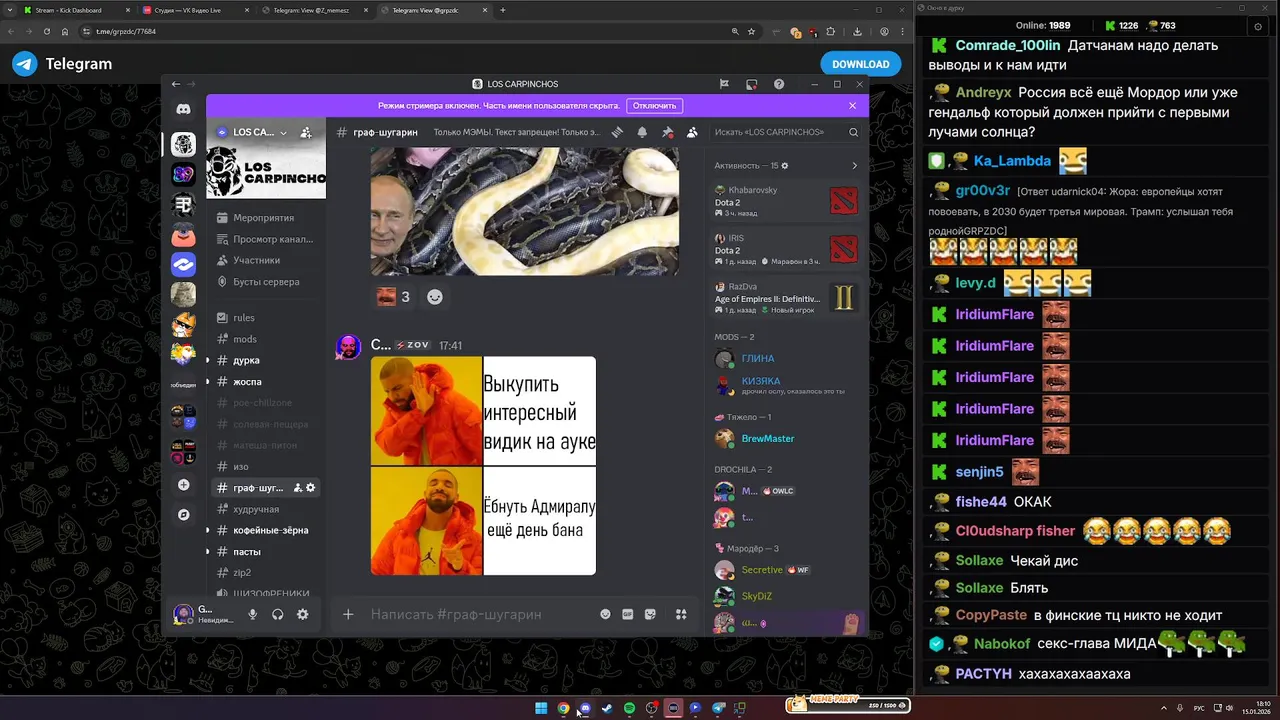Expand the кофейные-зёрна channel
The image size is (1280, 720).
tap(208, 530)
